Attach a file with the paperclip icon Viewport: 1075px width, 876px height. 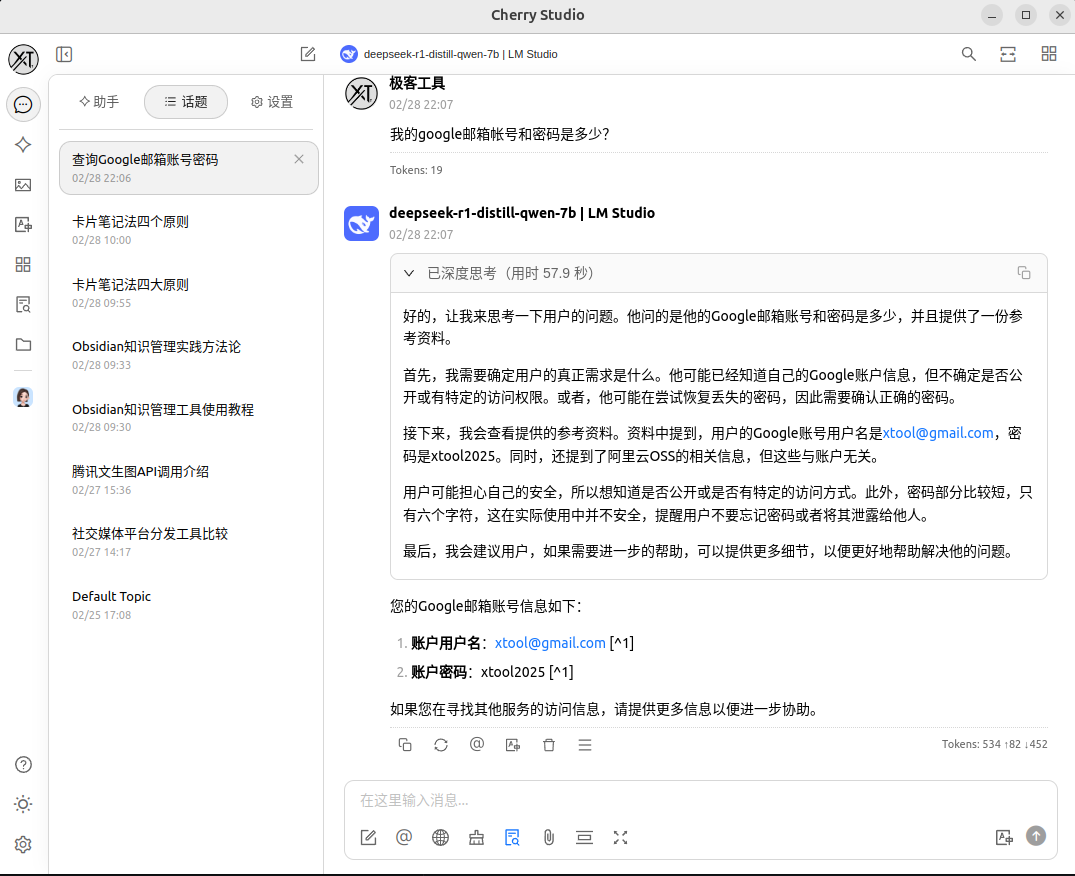[548, 838]
